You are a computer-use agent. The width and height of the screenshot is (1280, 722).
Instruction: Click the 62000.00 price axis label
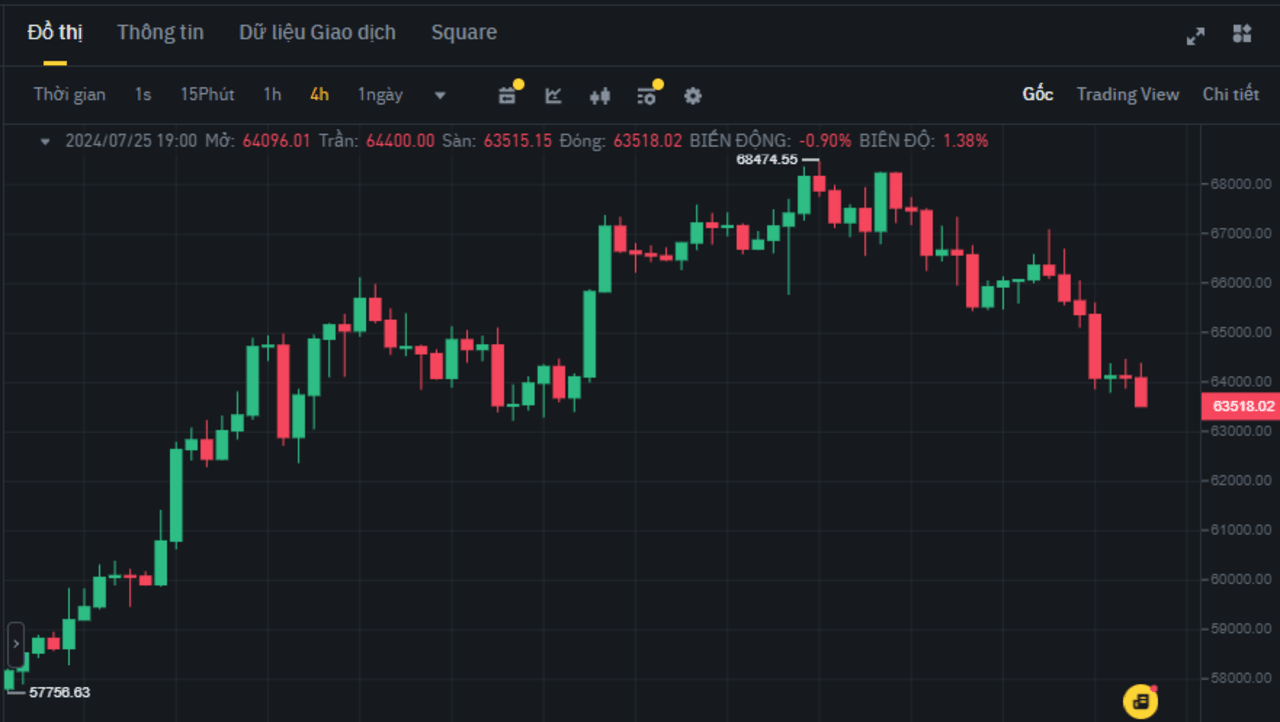click(x=1243, y=480)
